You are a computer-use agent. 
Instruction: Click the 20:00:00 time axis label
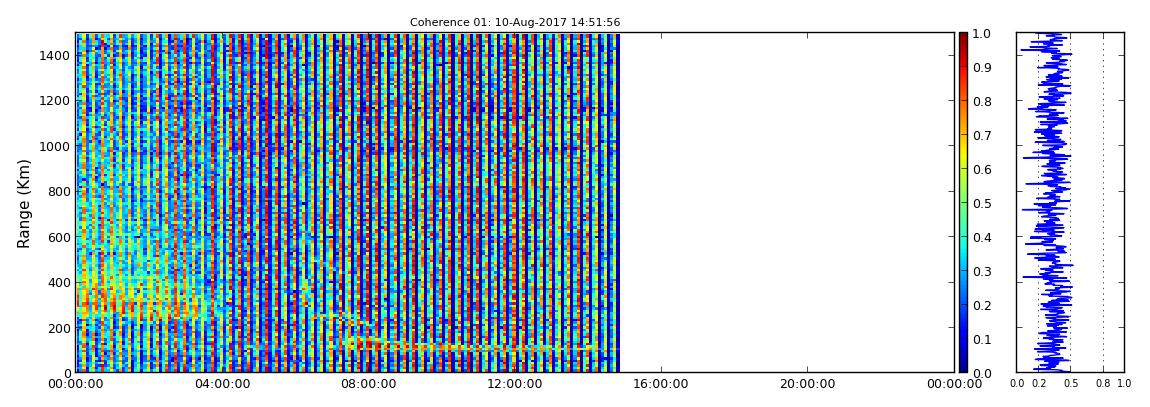[807, 384]
